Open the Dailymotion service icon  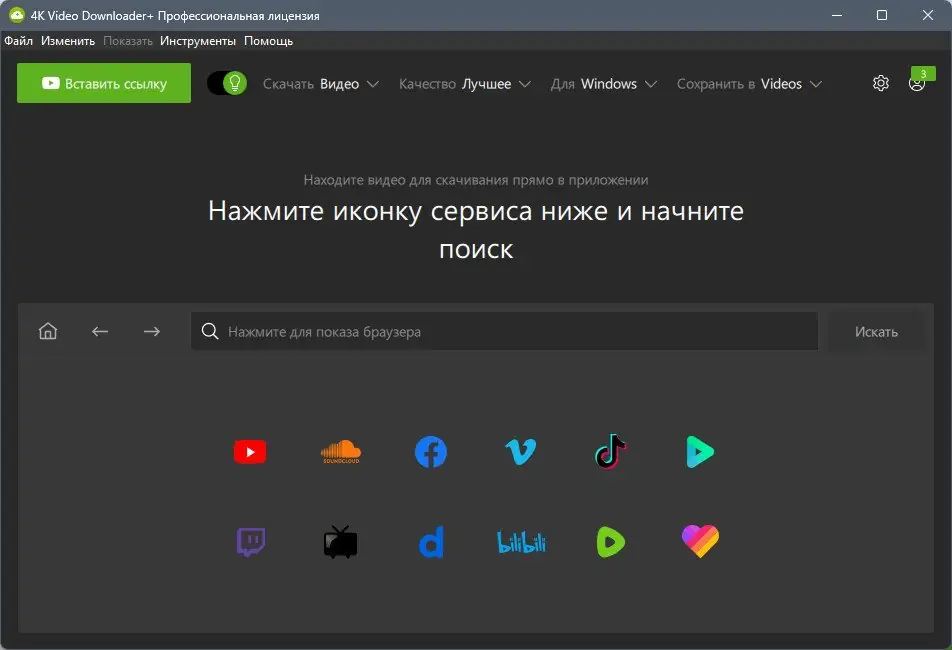[x=430, y=541]
